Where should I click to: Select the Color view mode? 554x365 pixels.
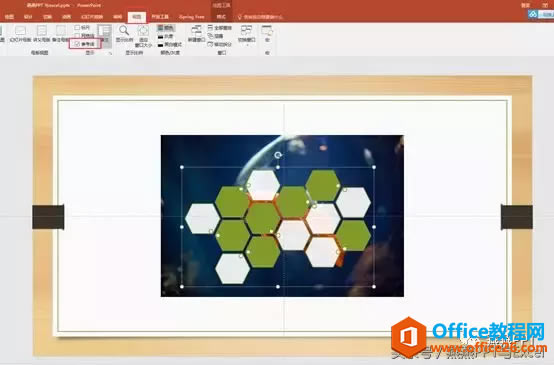coord(166,28)
